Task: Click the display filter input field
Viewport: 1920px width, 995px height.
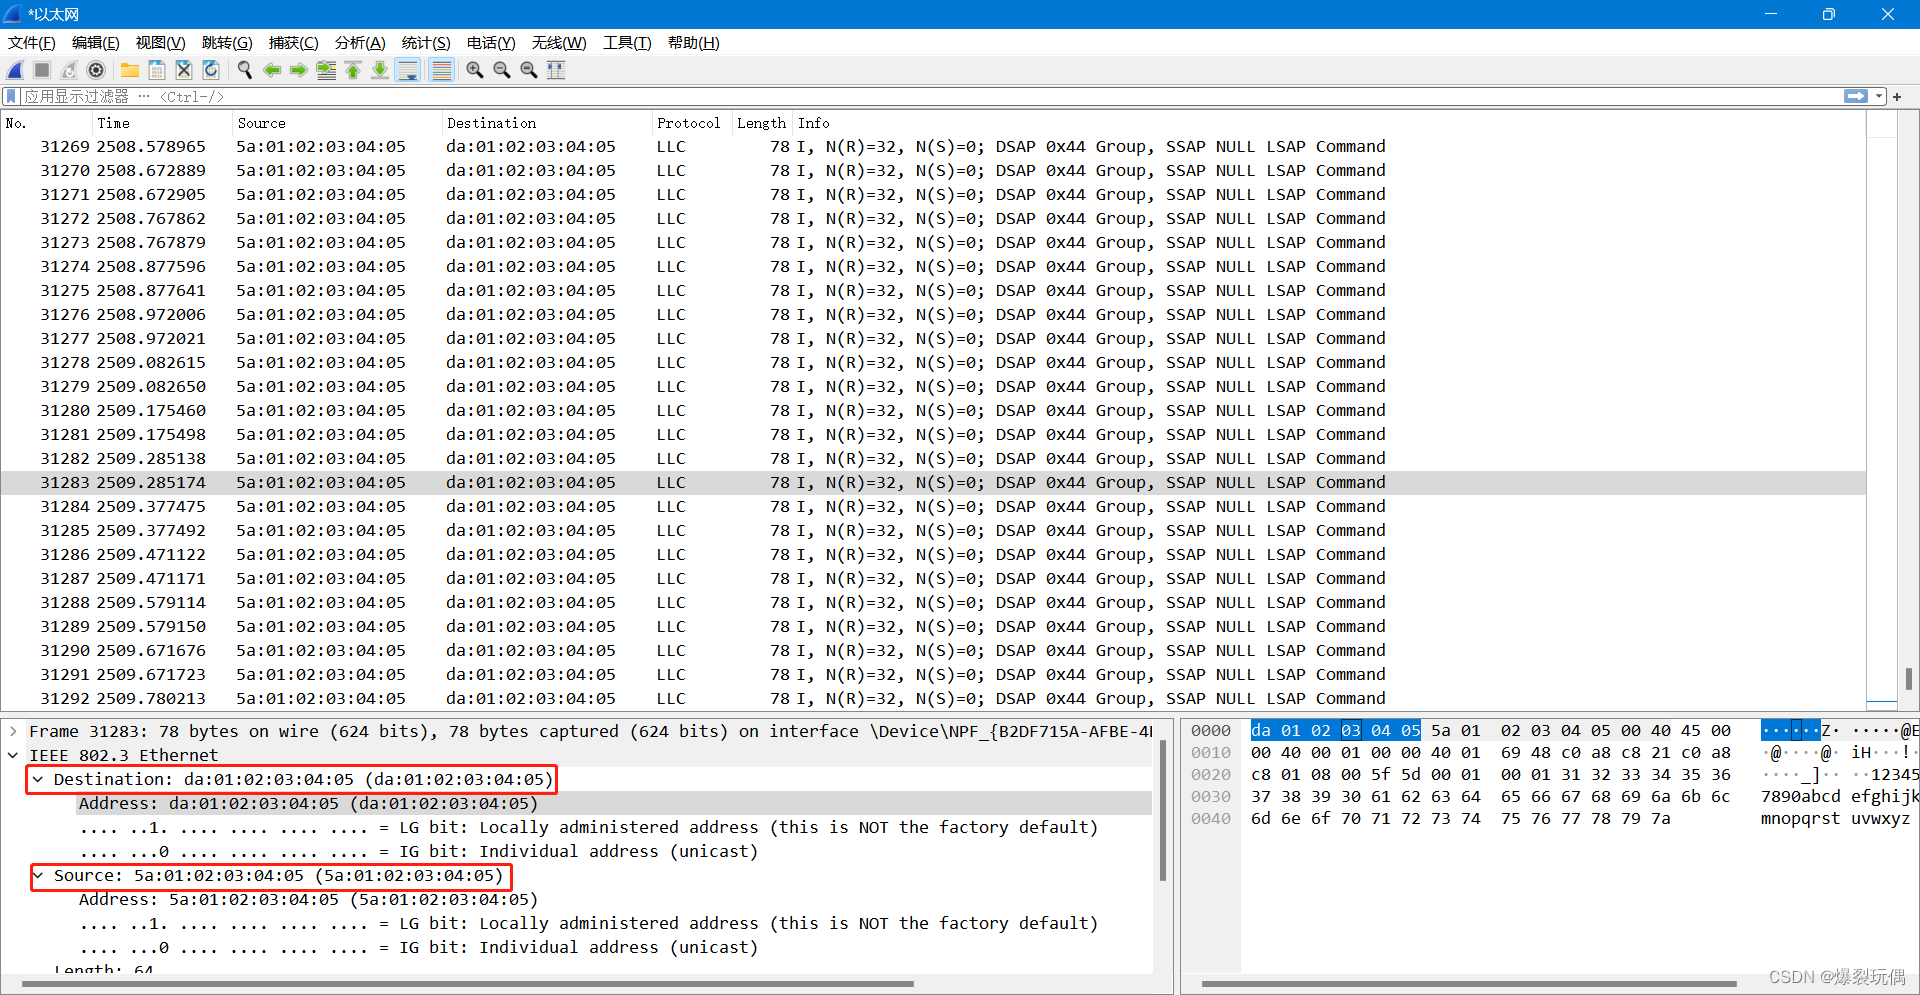Action: click(x=930, y=97)
